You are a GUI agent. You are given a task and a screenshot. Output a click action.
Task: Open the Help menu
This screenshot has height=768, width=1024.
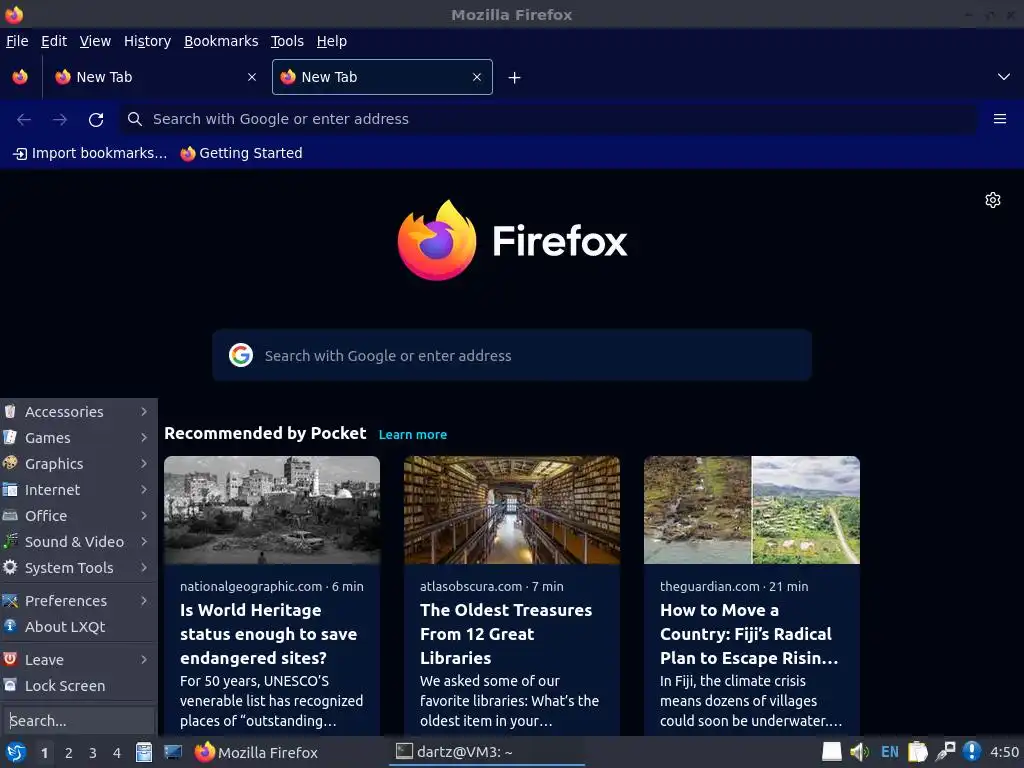(x=332, y=41)
